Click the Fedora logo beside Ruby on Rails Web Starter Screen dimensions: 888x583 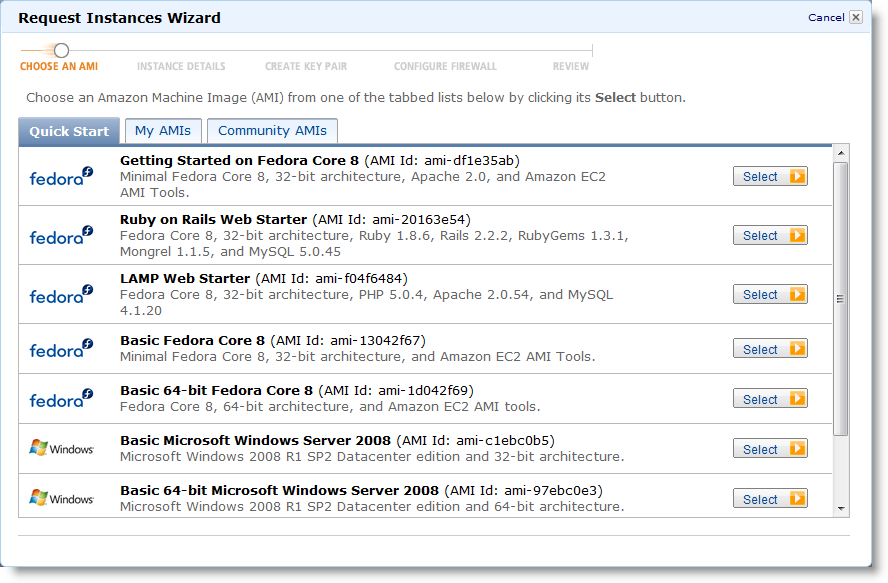(x=61, y=235)
